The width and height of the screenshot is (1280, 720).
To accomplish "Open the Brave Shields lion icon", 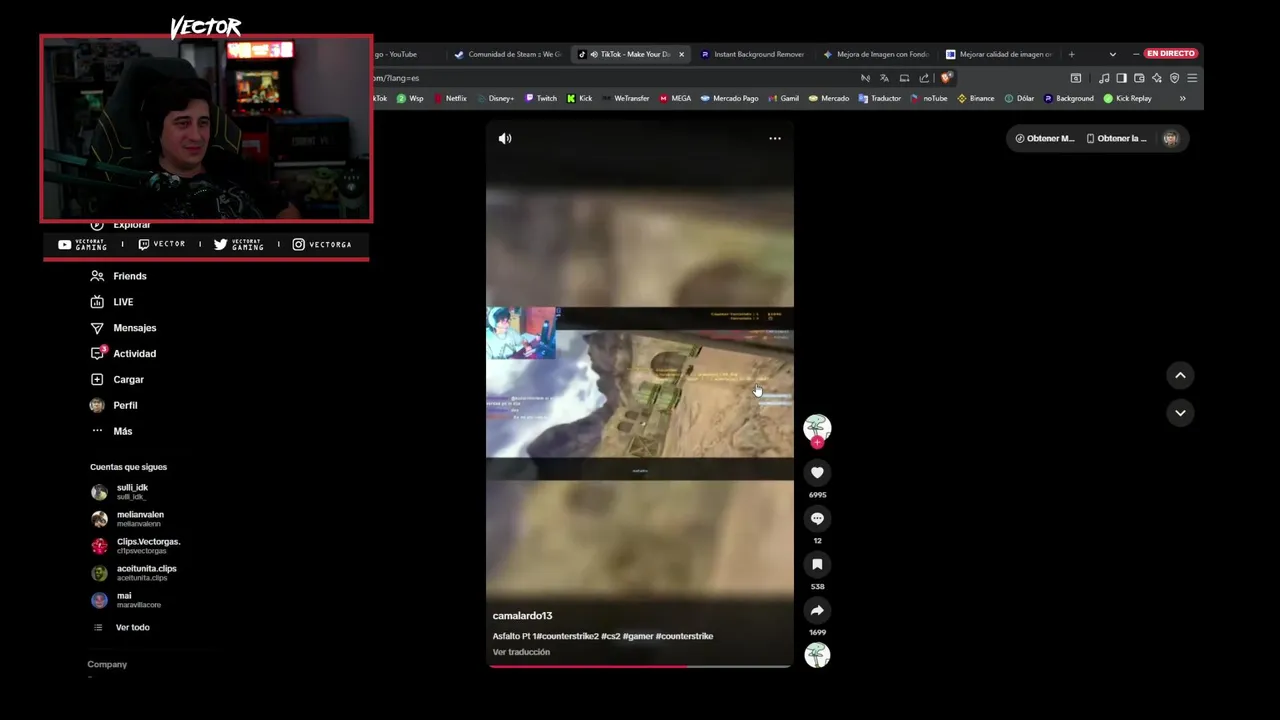I will (946, 78).
